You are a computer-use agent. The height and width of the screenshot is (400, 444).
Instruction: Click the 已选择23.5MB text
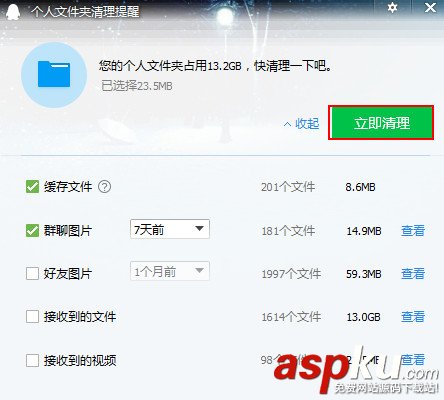tap(137, 86)
